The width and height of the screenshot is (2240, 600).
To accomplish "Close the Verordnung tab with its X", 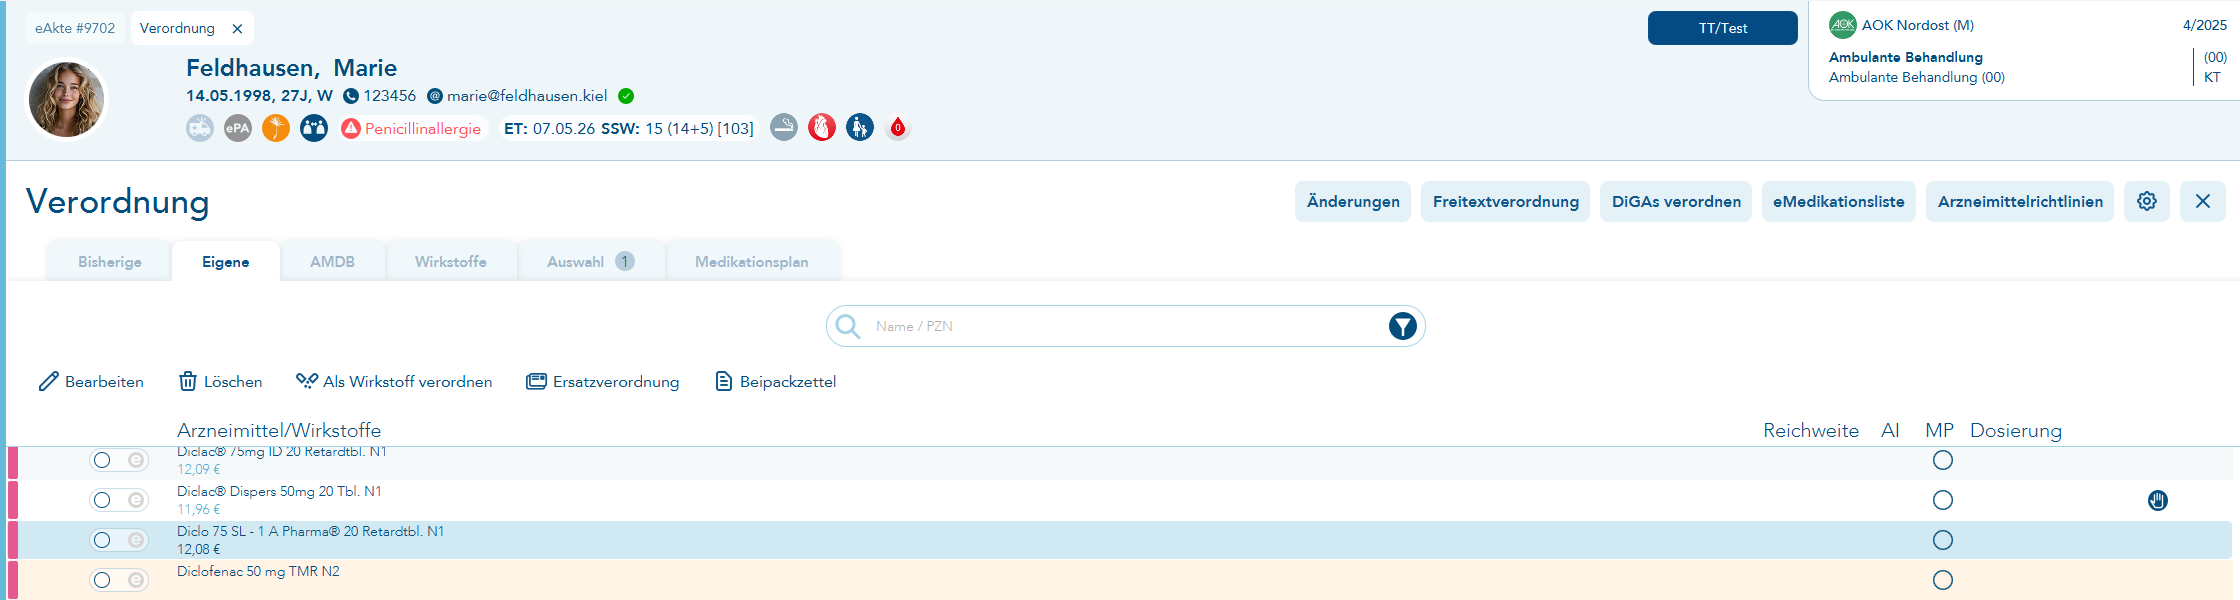I will coord(237,29).
